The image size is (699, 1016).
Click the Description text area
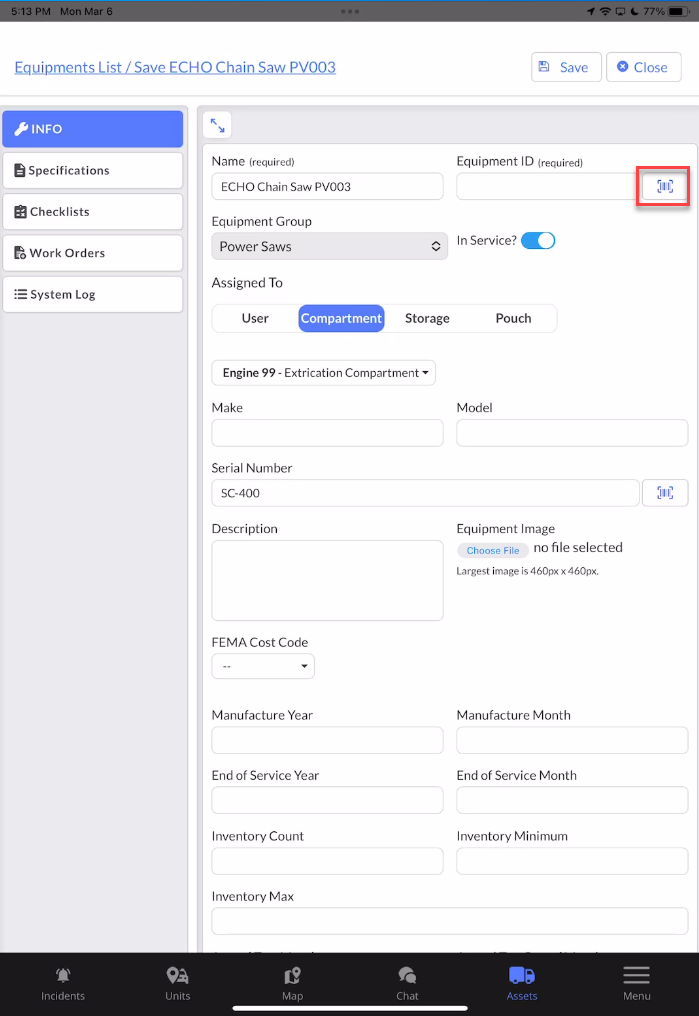tap(327, 581)
